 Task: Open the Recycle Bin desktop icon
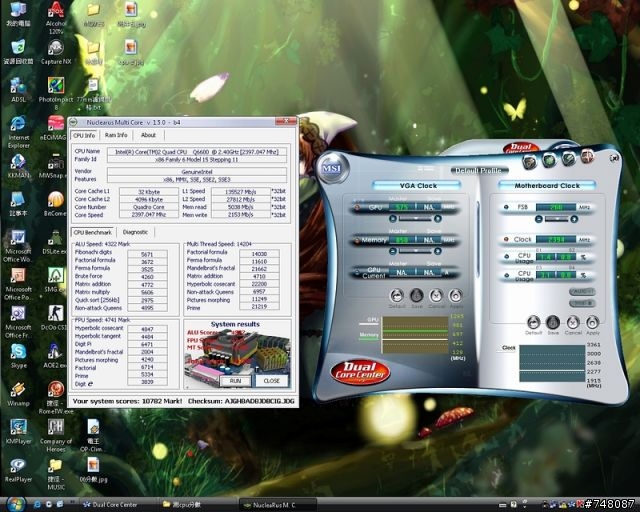coord(18,51)
